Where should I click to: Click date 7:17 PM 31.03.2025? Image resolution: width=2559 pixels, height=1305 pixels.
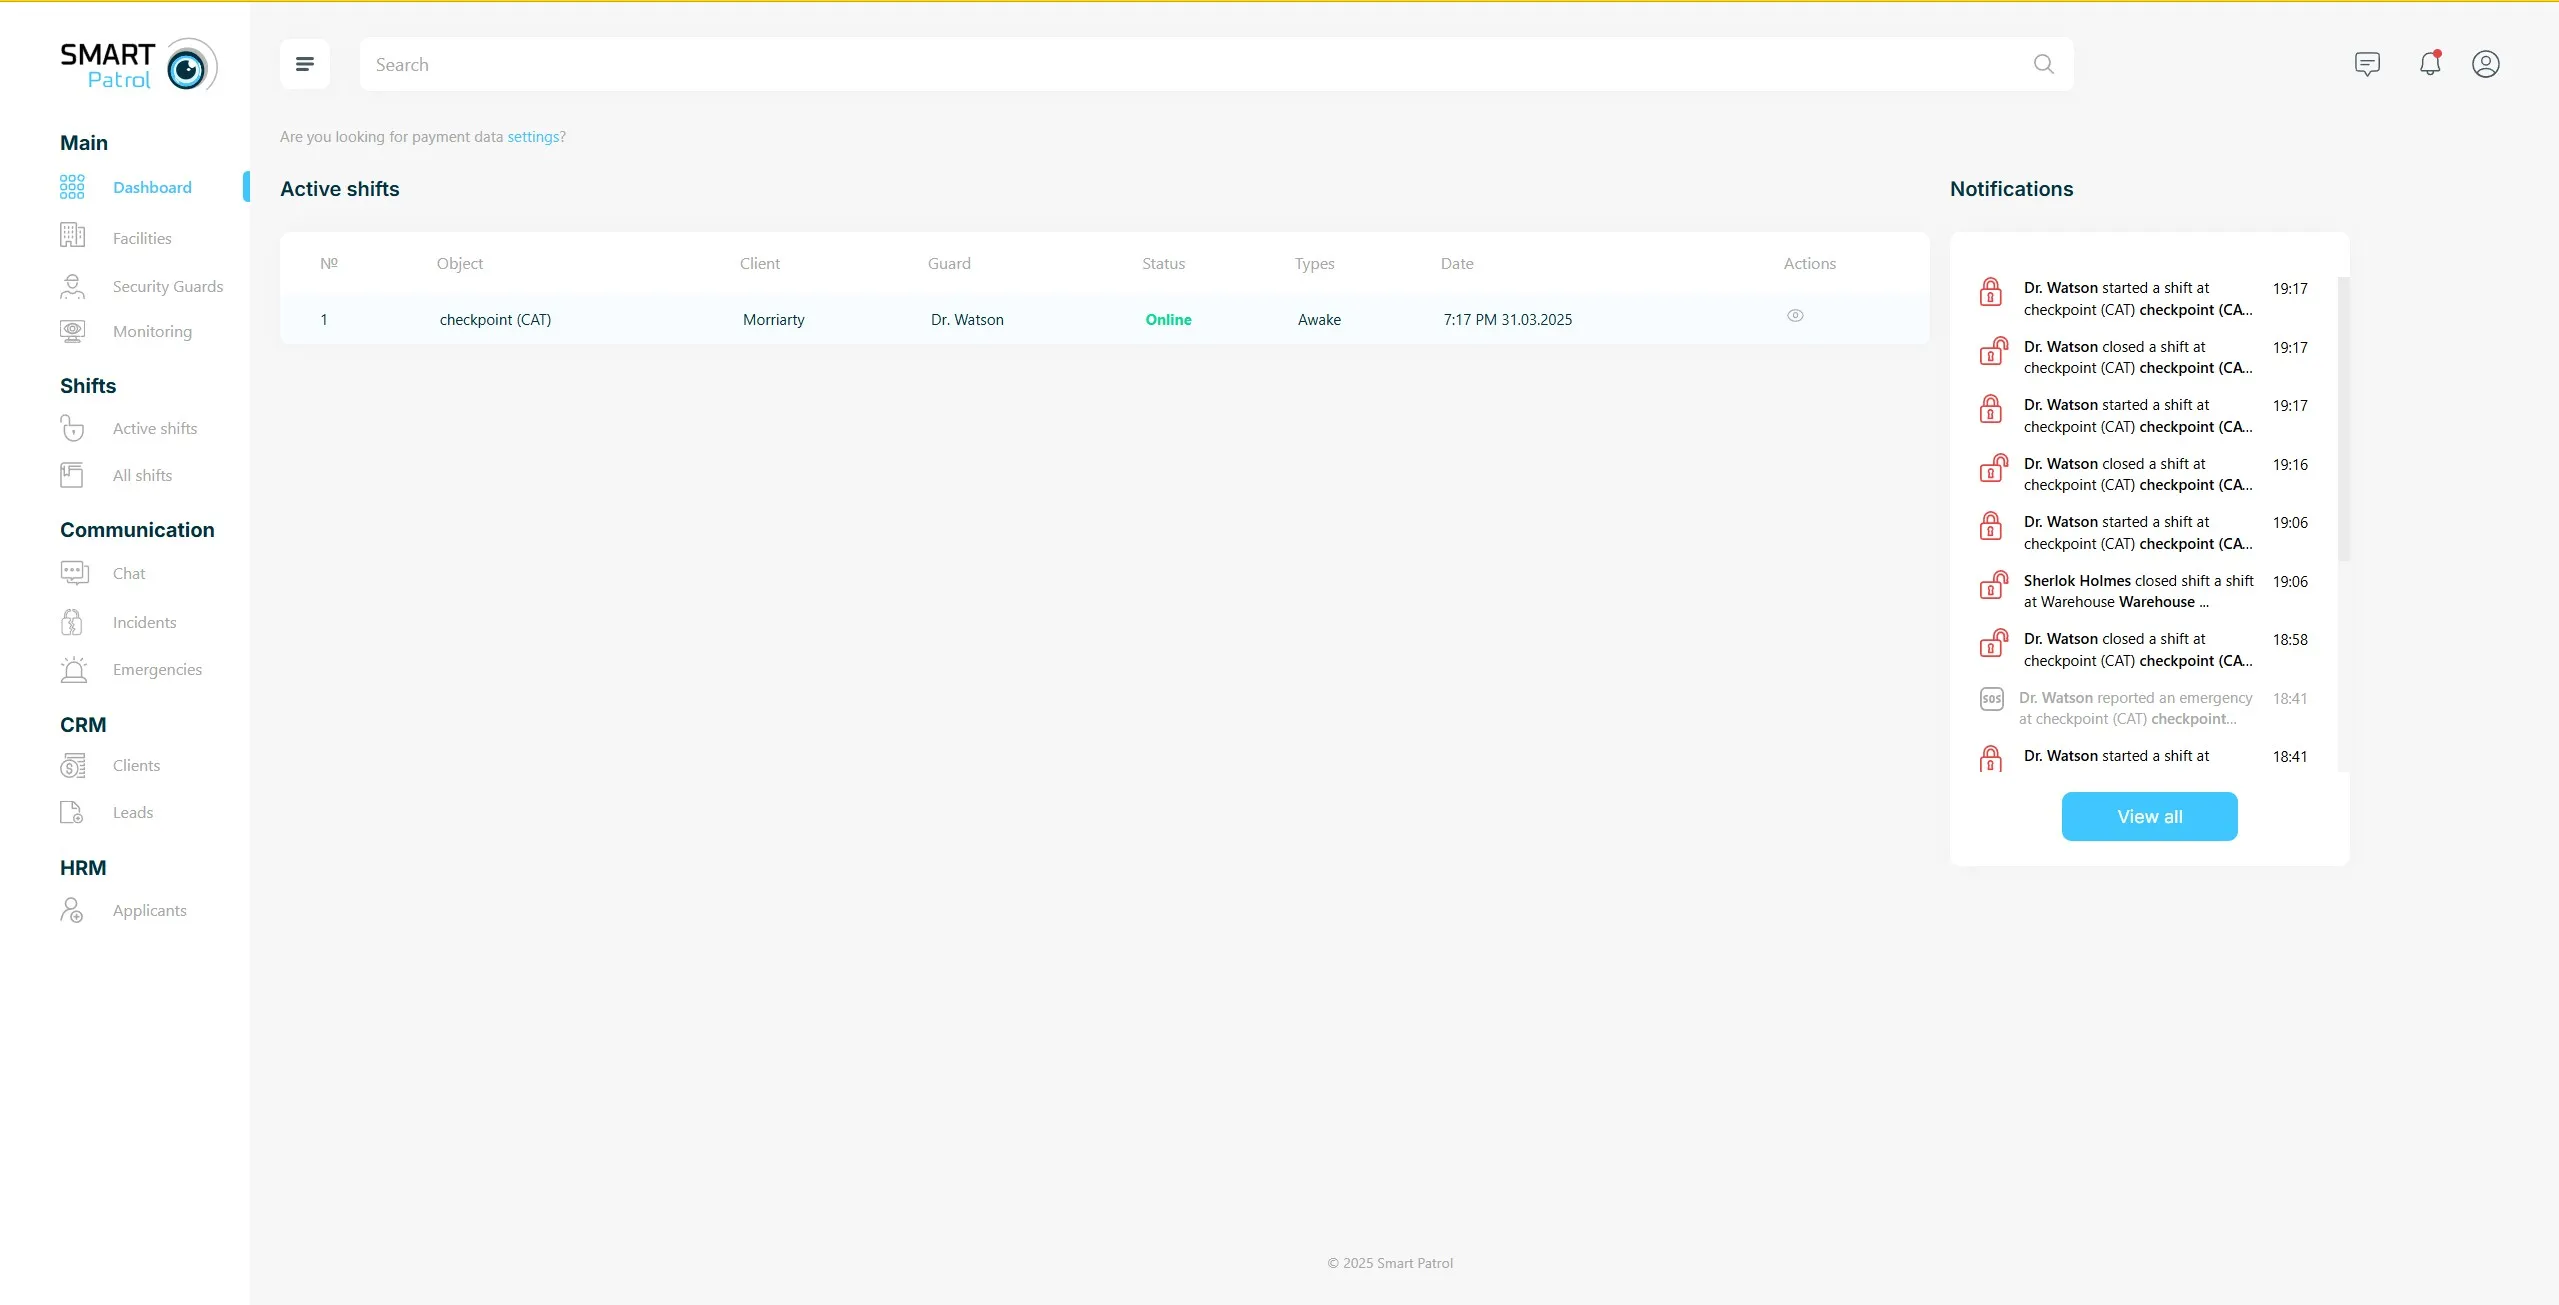click(x=1507, y=320)
